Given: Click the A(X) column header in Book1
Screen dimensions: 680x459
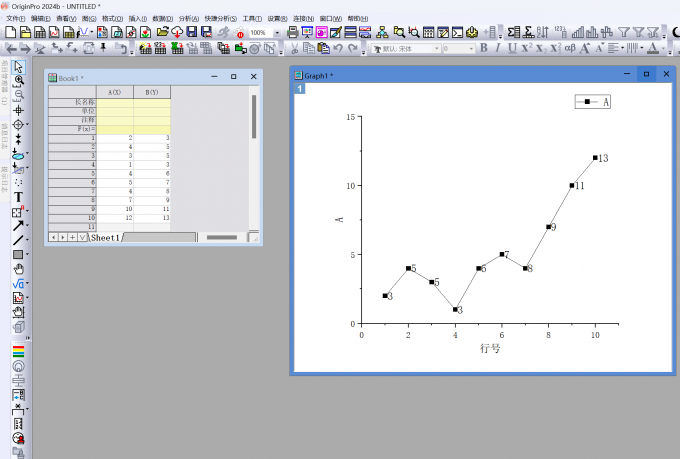Looking at the screenshot, I should (115, 92).
